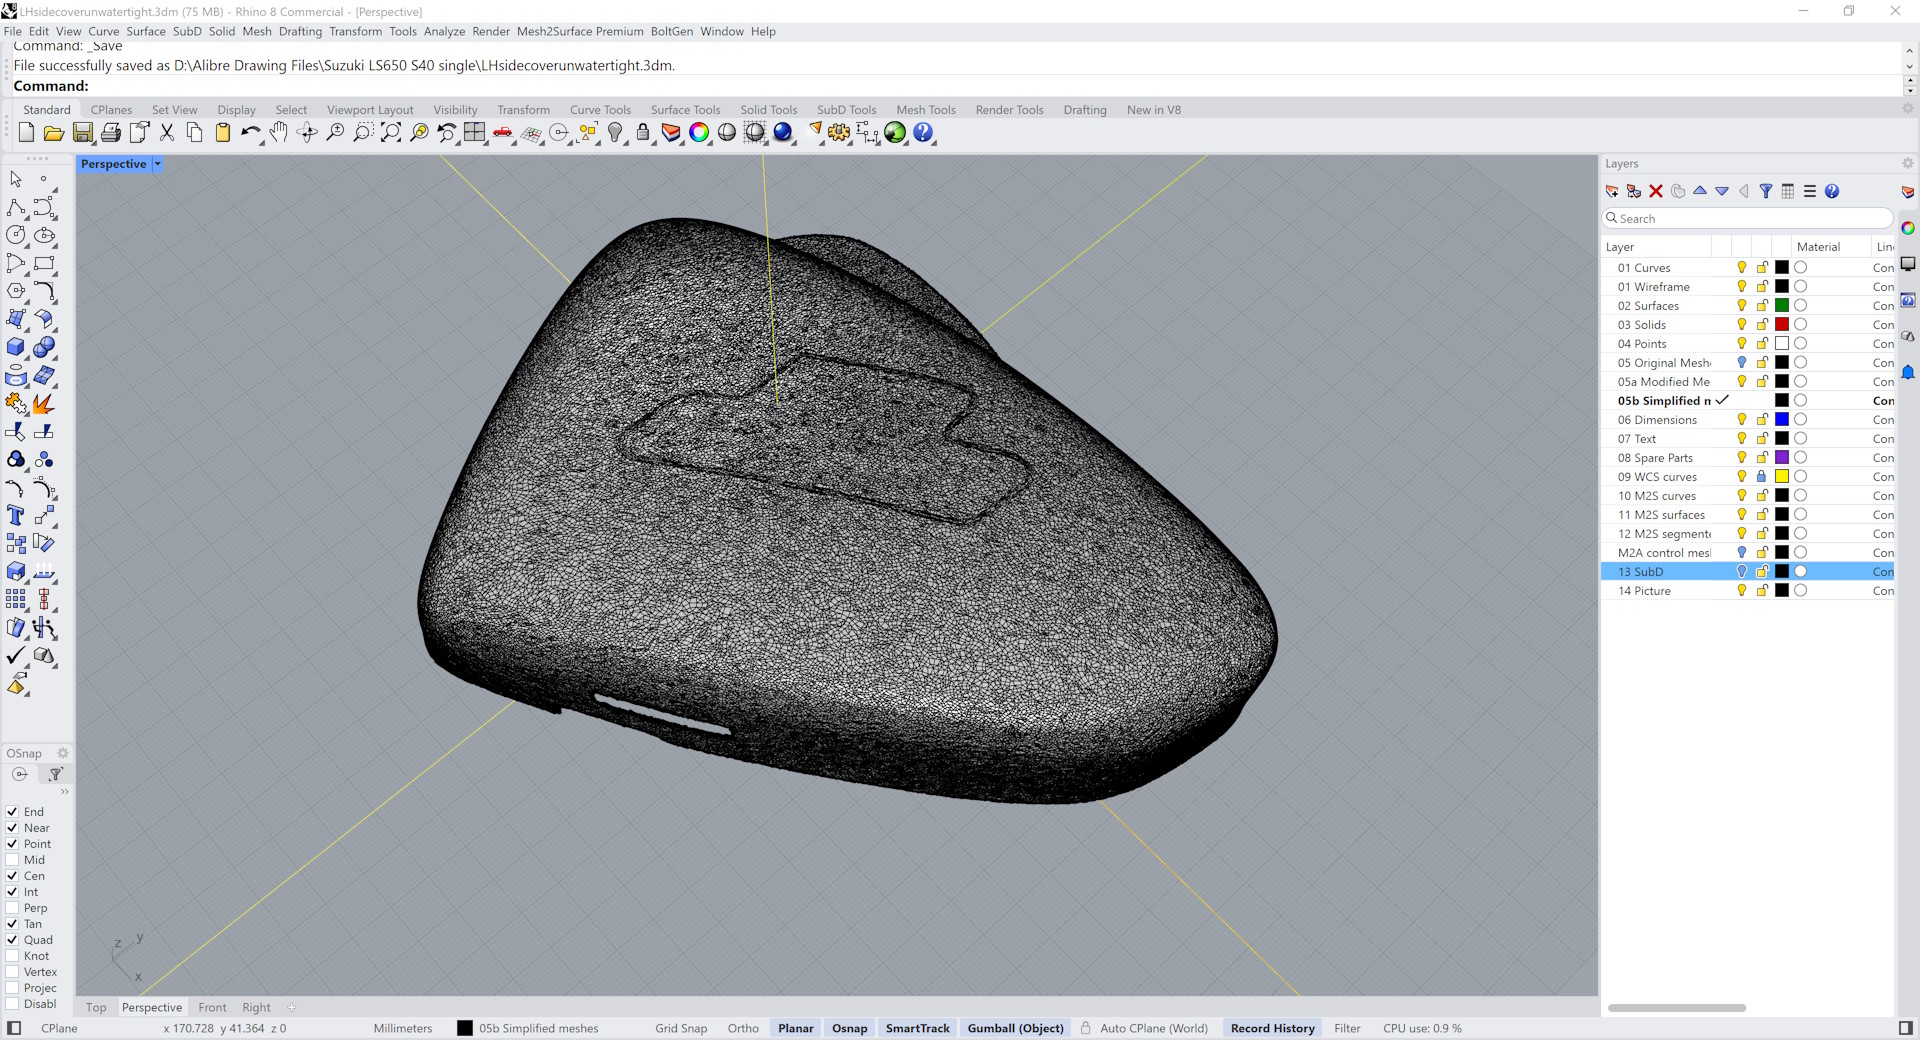1920x1040 pixels.
Task: Toggle the Near osnap checkbox
Action: point(13,828)
